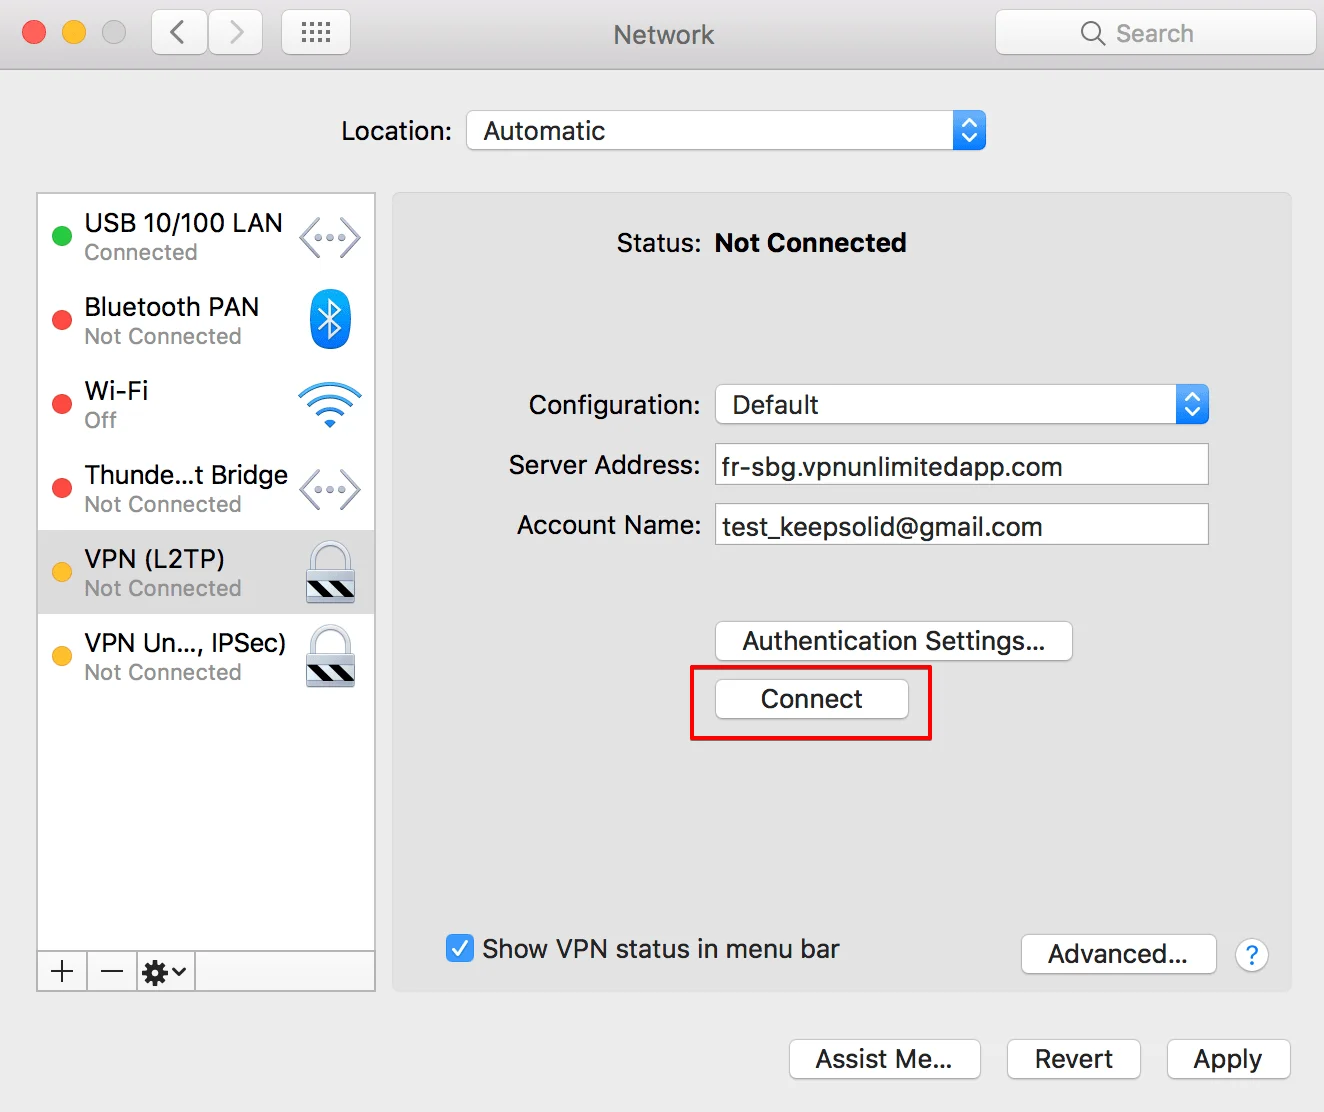Image resolution: width=1324 pixels, height=1112 pixels.
Task: Open Authentication Settings
Action: (x=893, y=641)
